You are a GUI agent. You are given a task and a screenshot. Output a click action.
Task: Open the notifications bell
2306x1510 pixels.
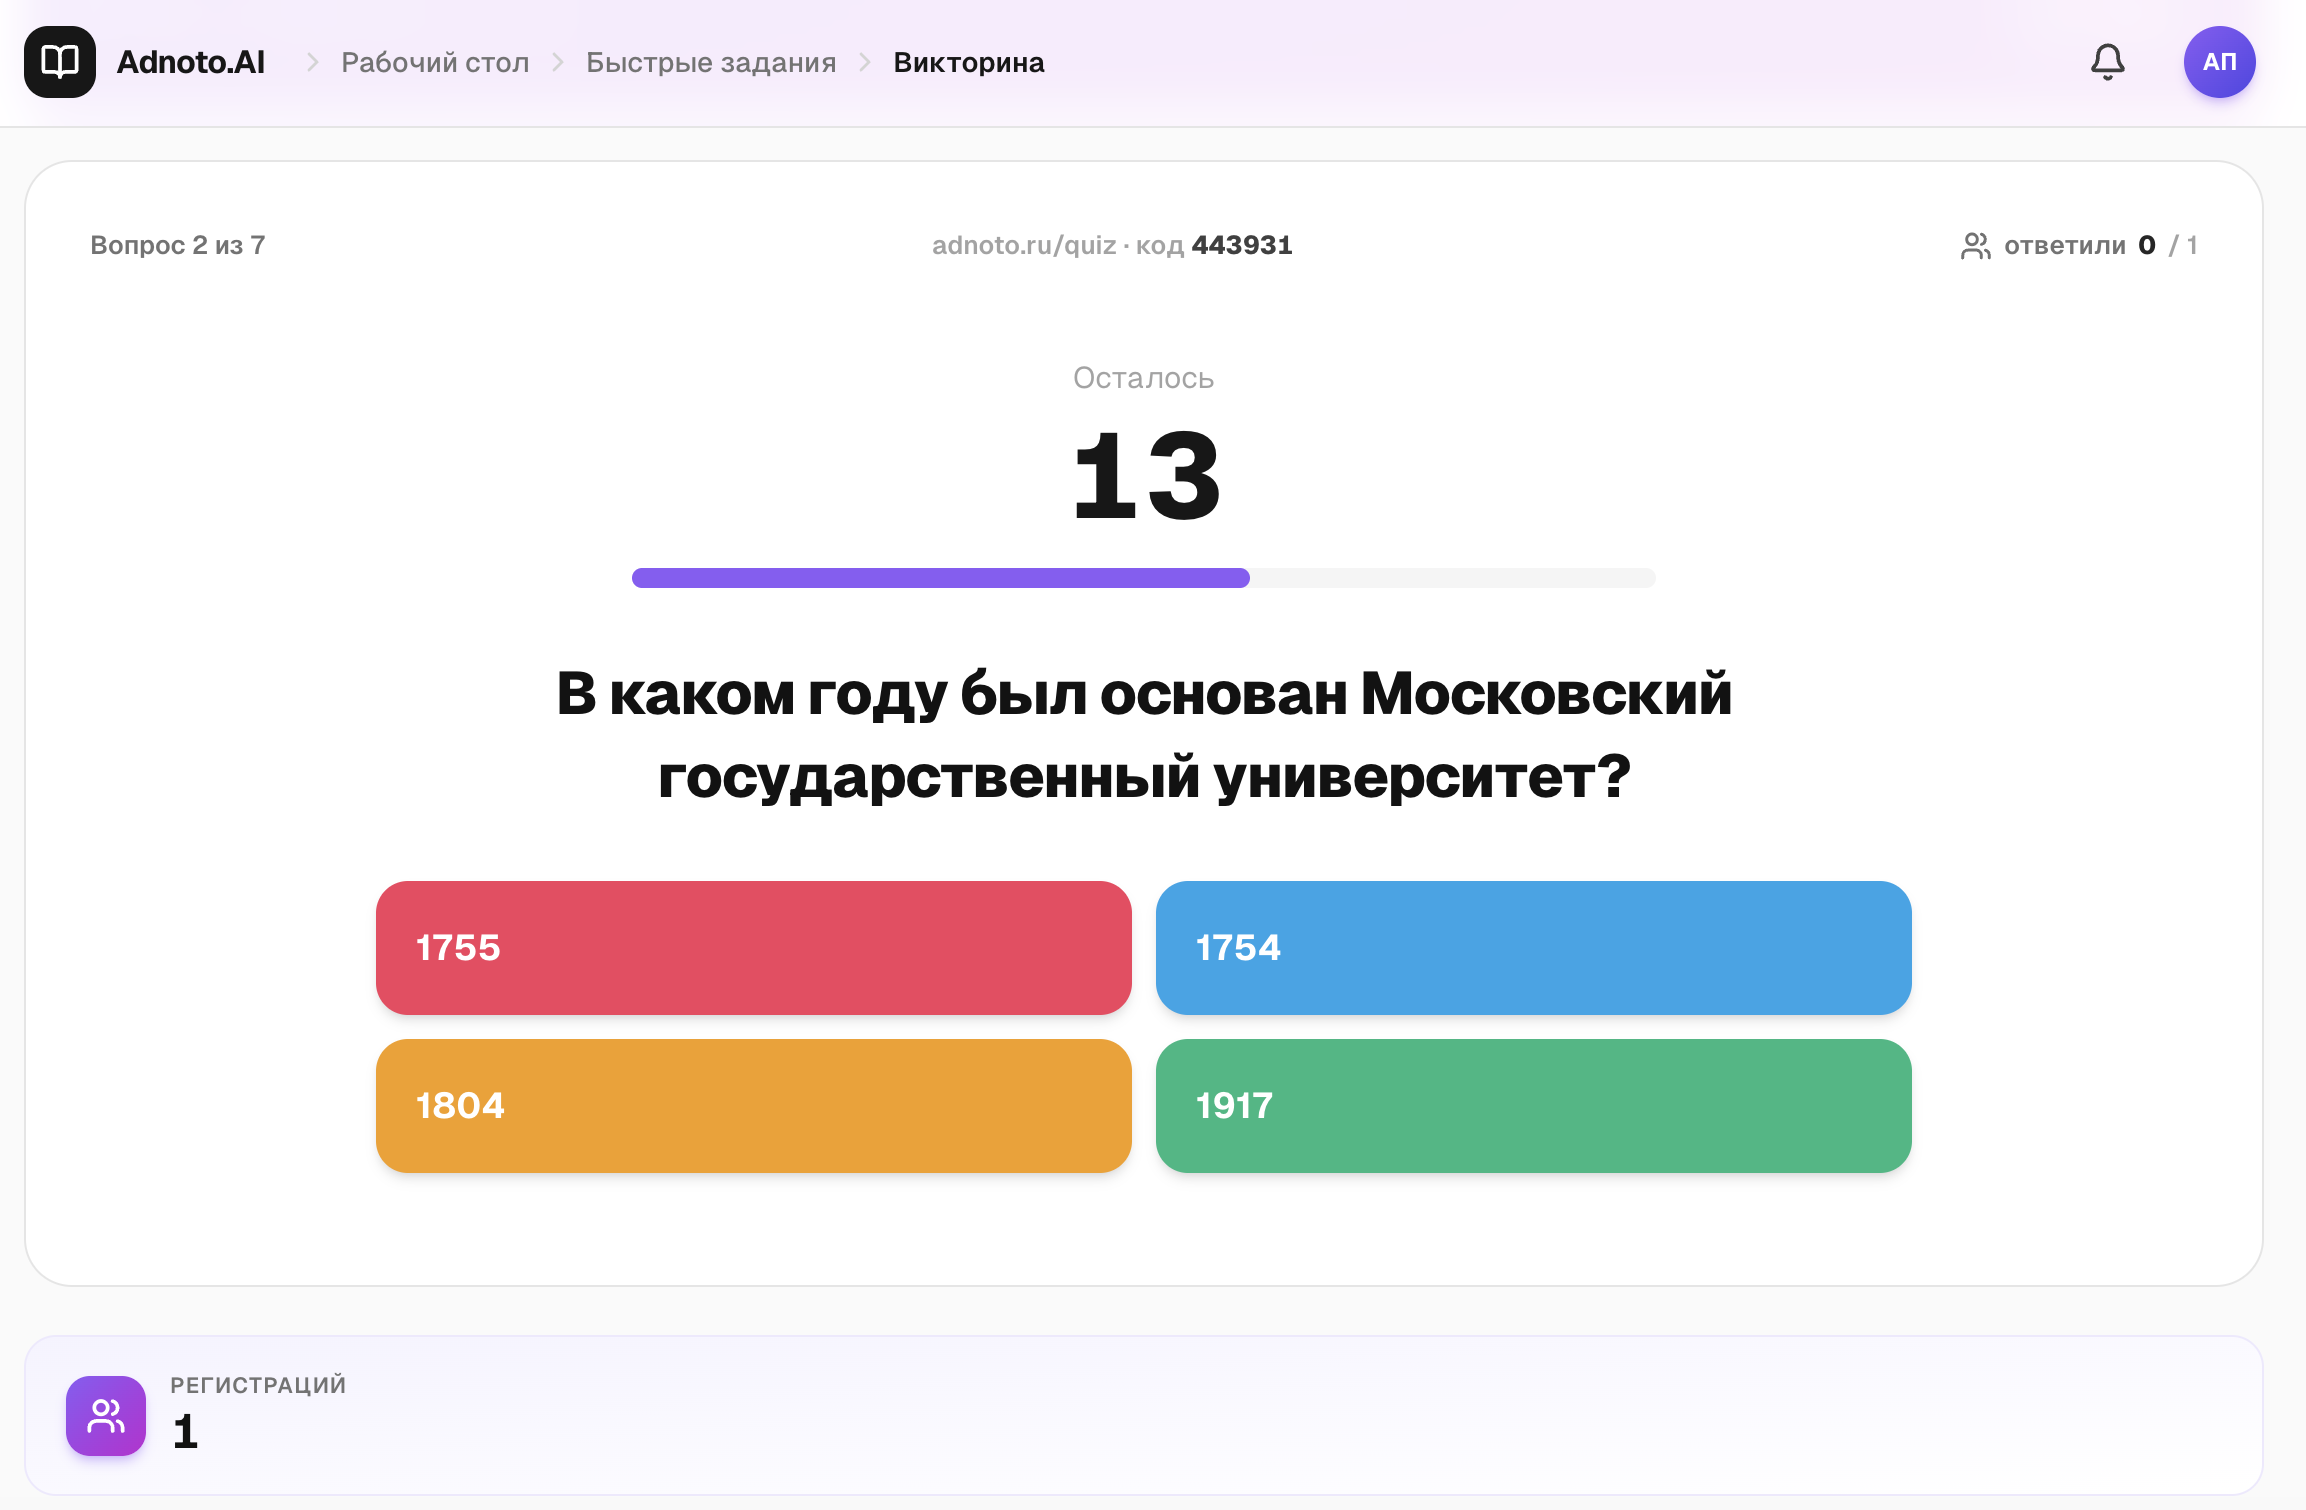point(2107,62)
